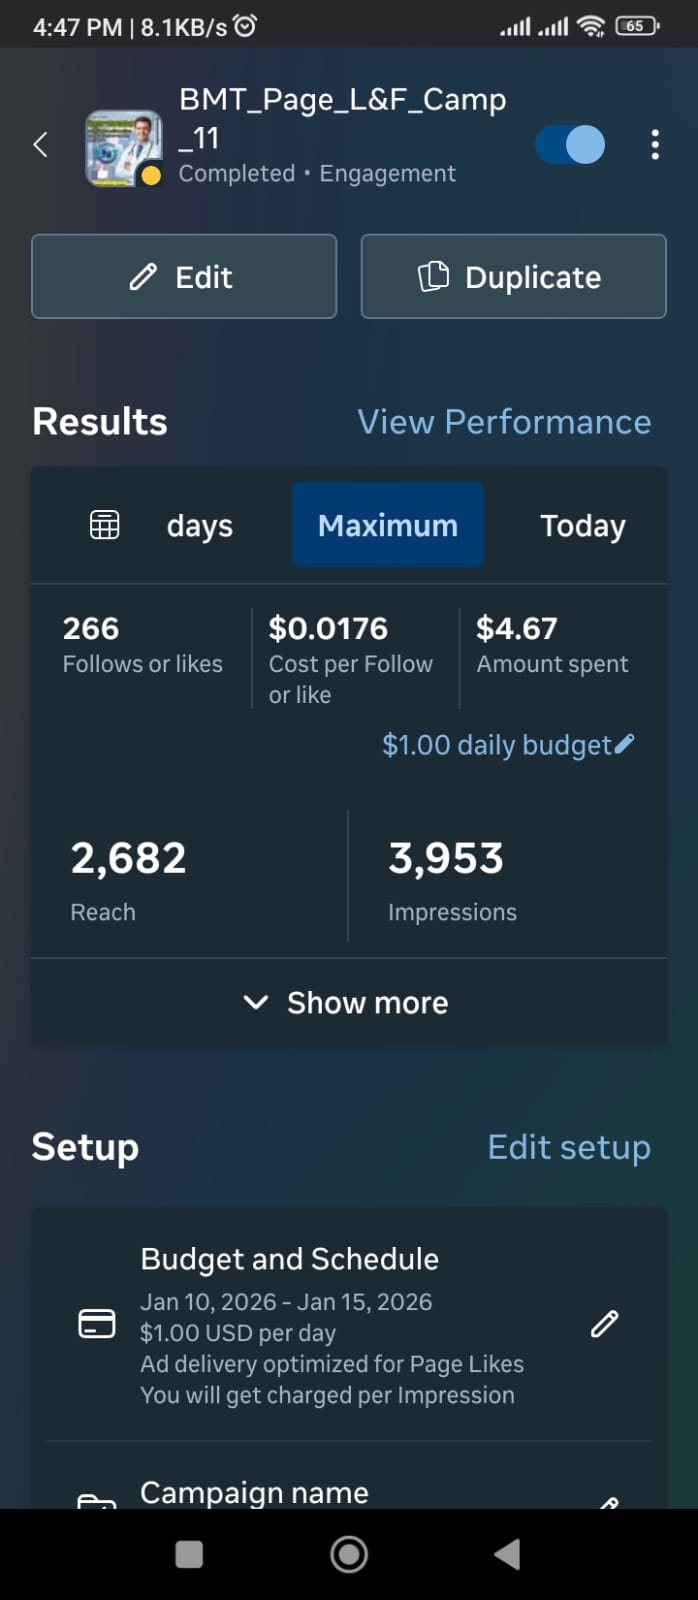
Task: Click the Budget and Schedule pencil icon
Action: [605, 1324]
